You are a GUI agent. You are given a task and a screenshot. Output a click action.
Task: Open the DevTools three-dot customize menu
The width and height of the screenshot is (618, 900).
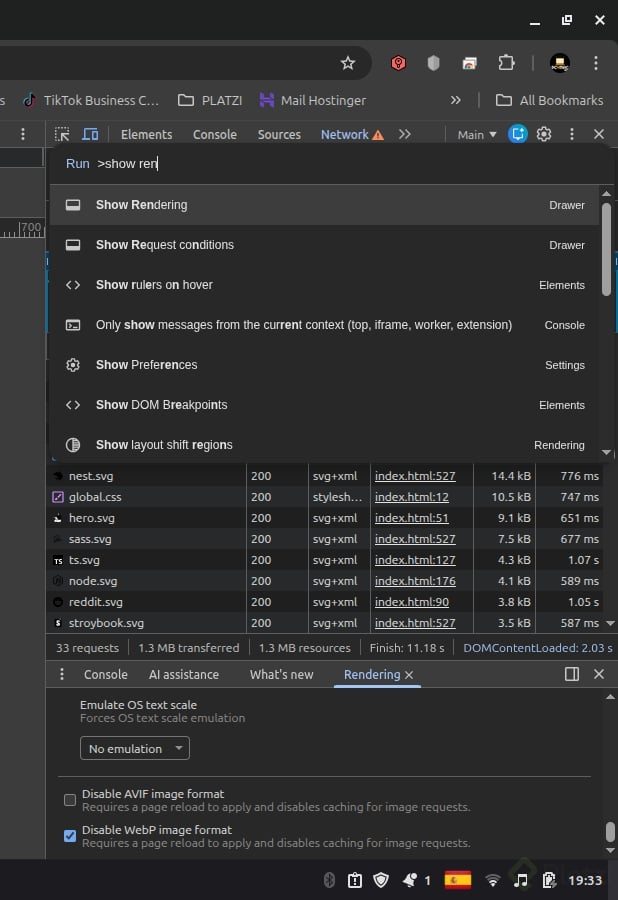(x=572, y=134)
